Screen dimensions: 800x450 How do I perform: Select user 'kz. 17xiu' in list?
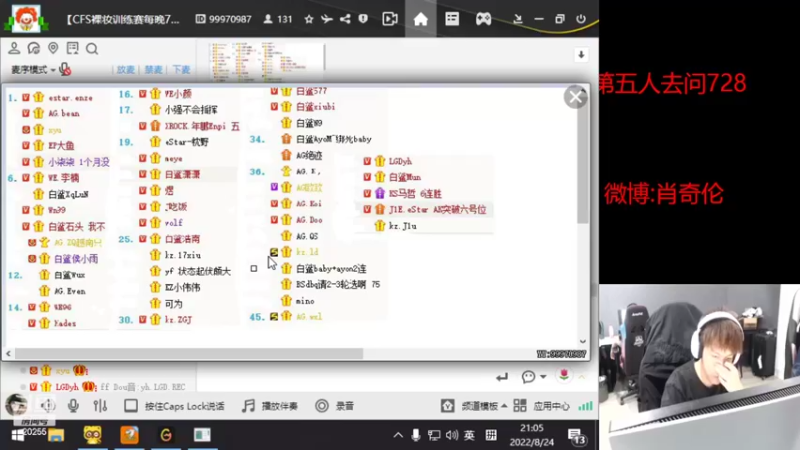coord(183,255)
